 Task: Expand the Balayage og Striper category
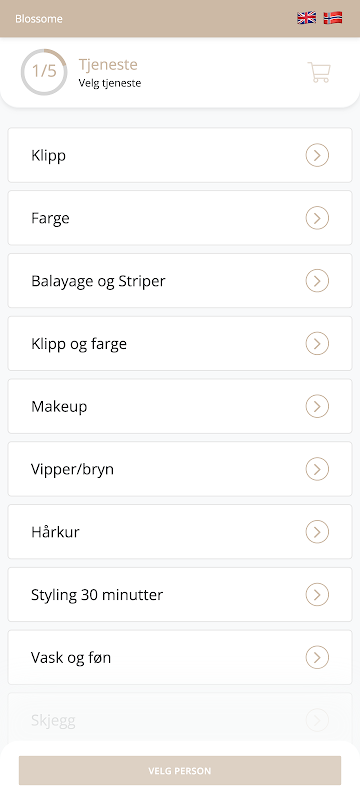pyautogui.click(x=180, y=281)
